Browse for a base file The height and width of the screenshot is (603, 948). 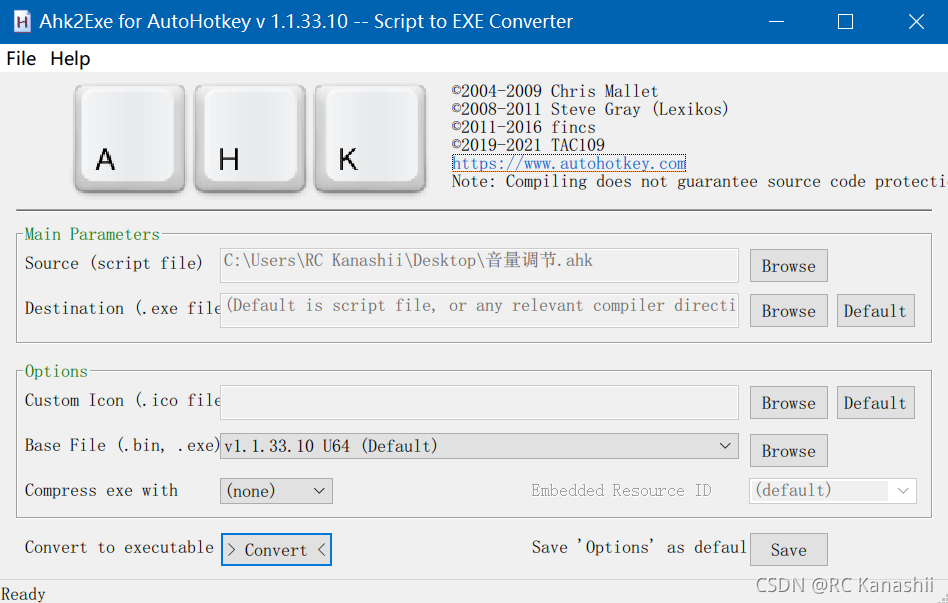pos(788,451)
